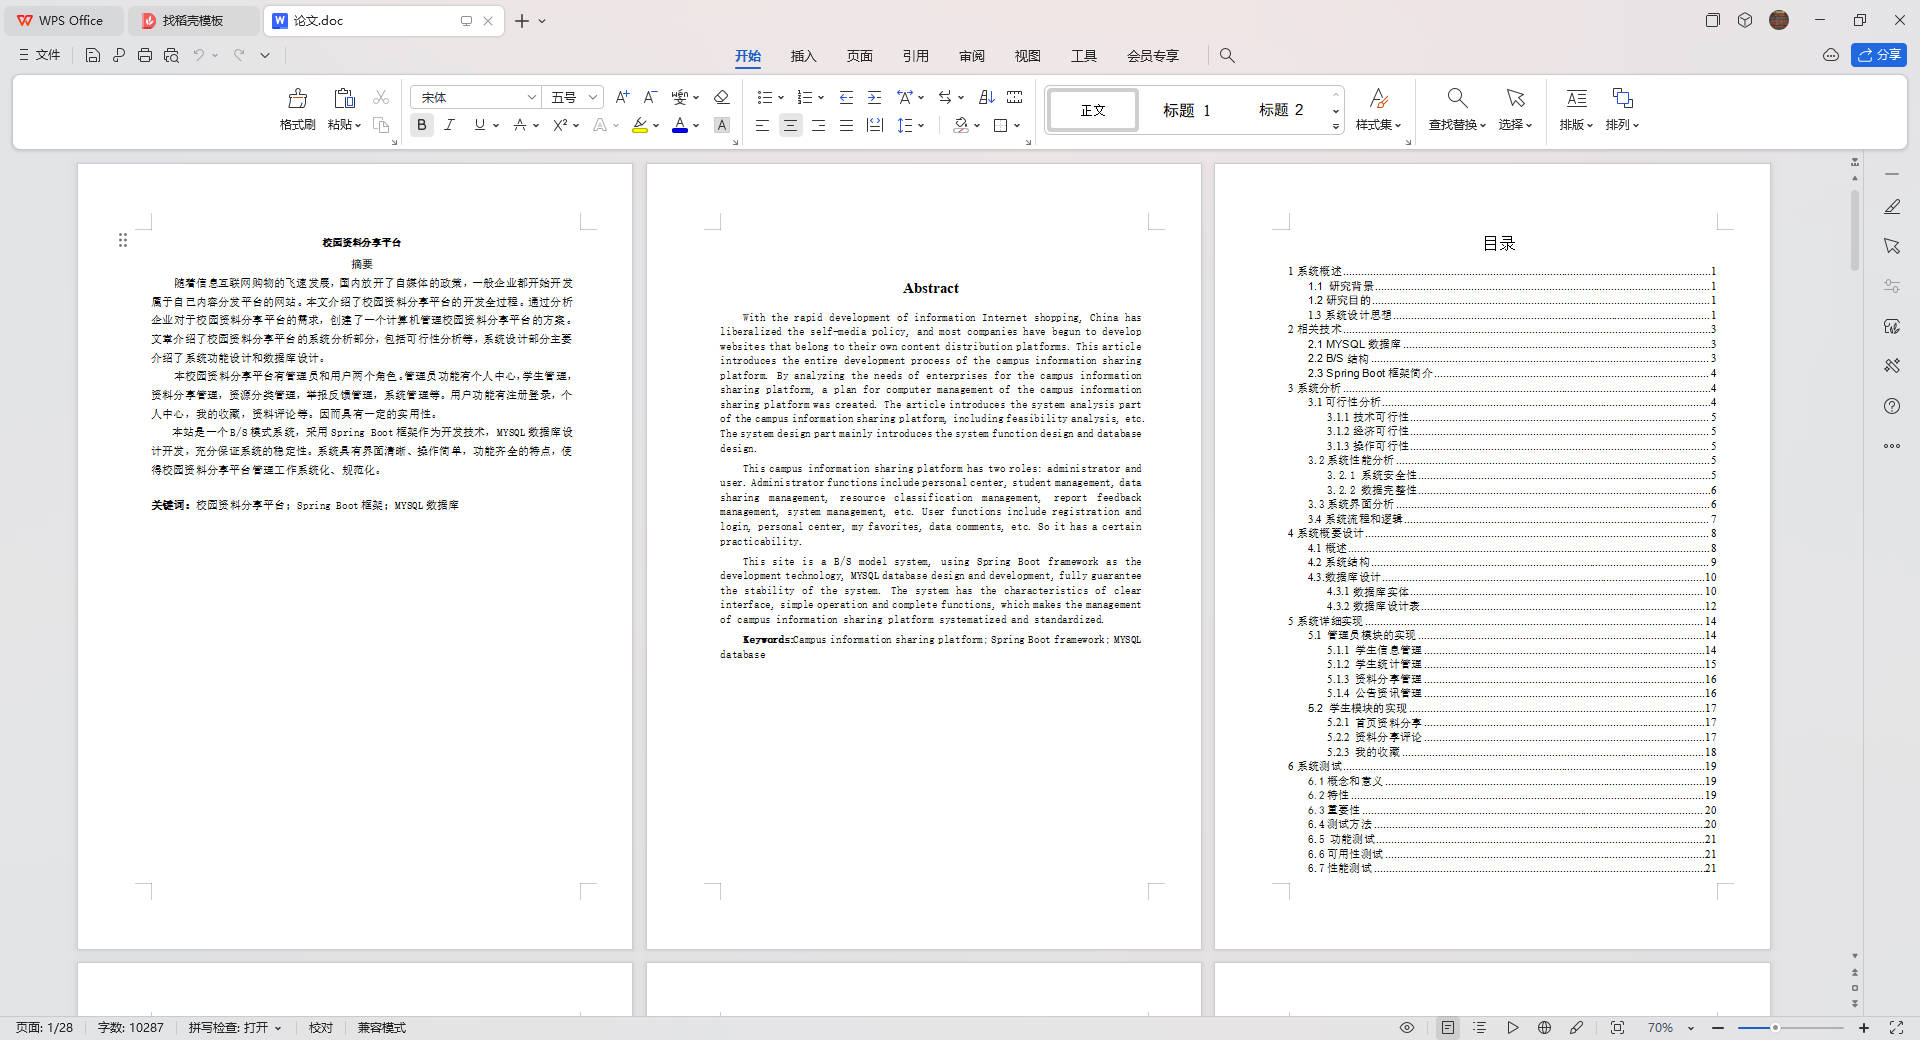The image size is (1920, 1040).
Task: Apply the 标题 2 style
Action: click(x=1281, y=110)
